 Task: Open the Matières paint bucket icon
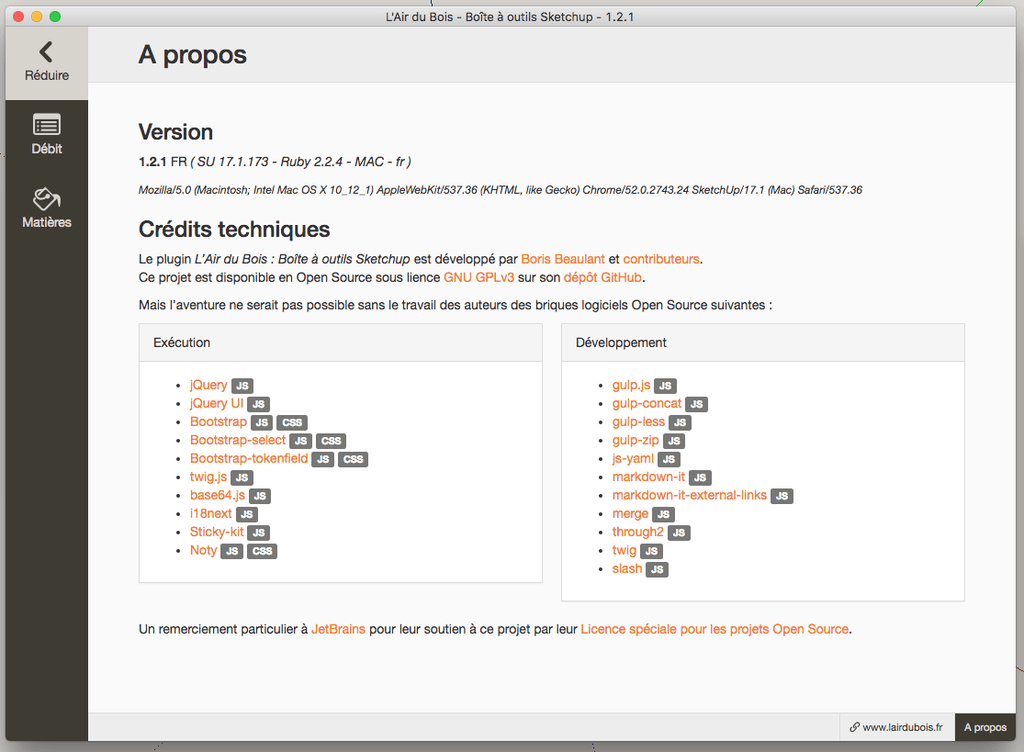click(x=46, y=198)
